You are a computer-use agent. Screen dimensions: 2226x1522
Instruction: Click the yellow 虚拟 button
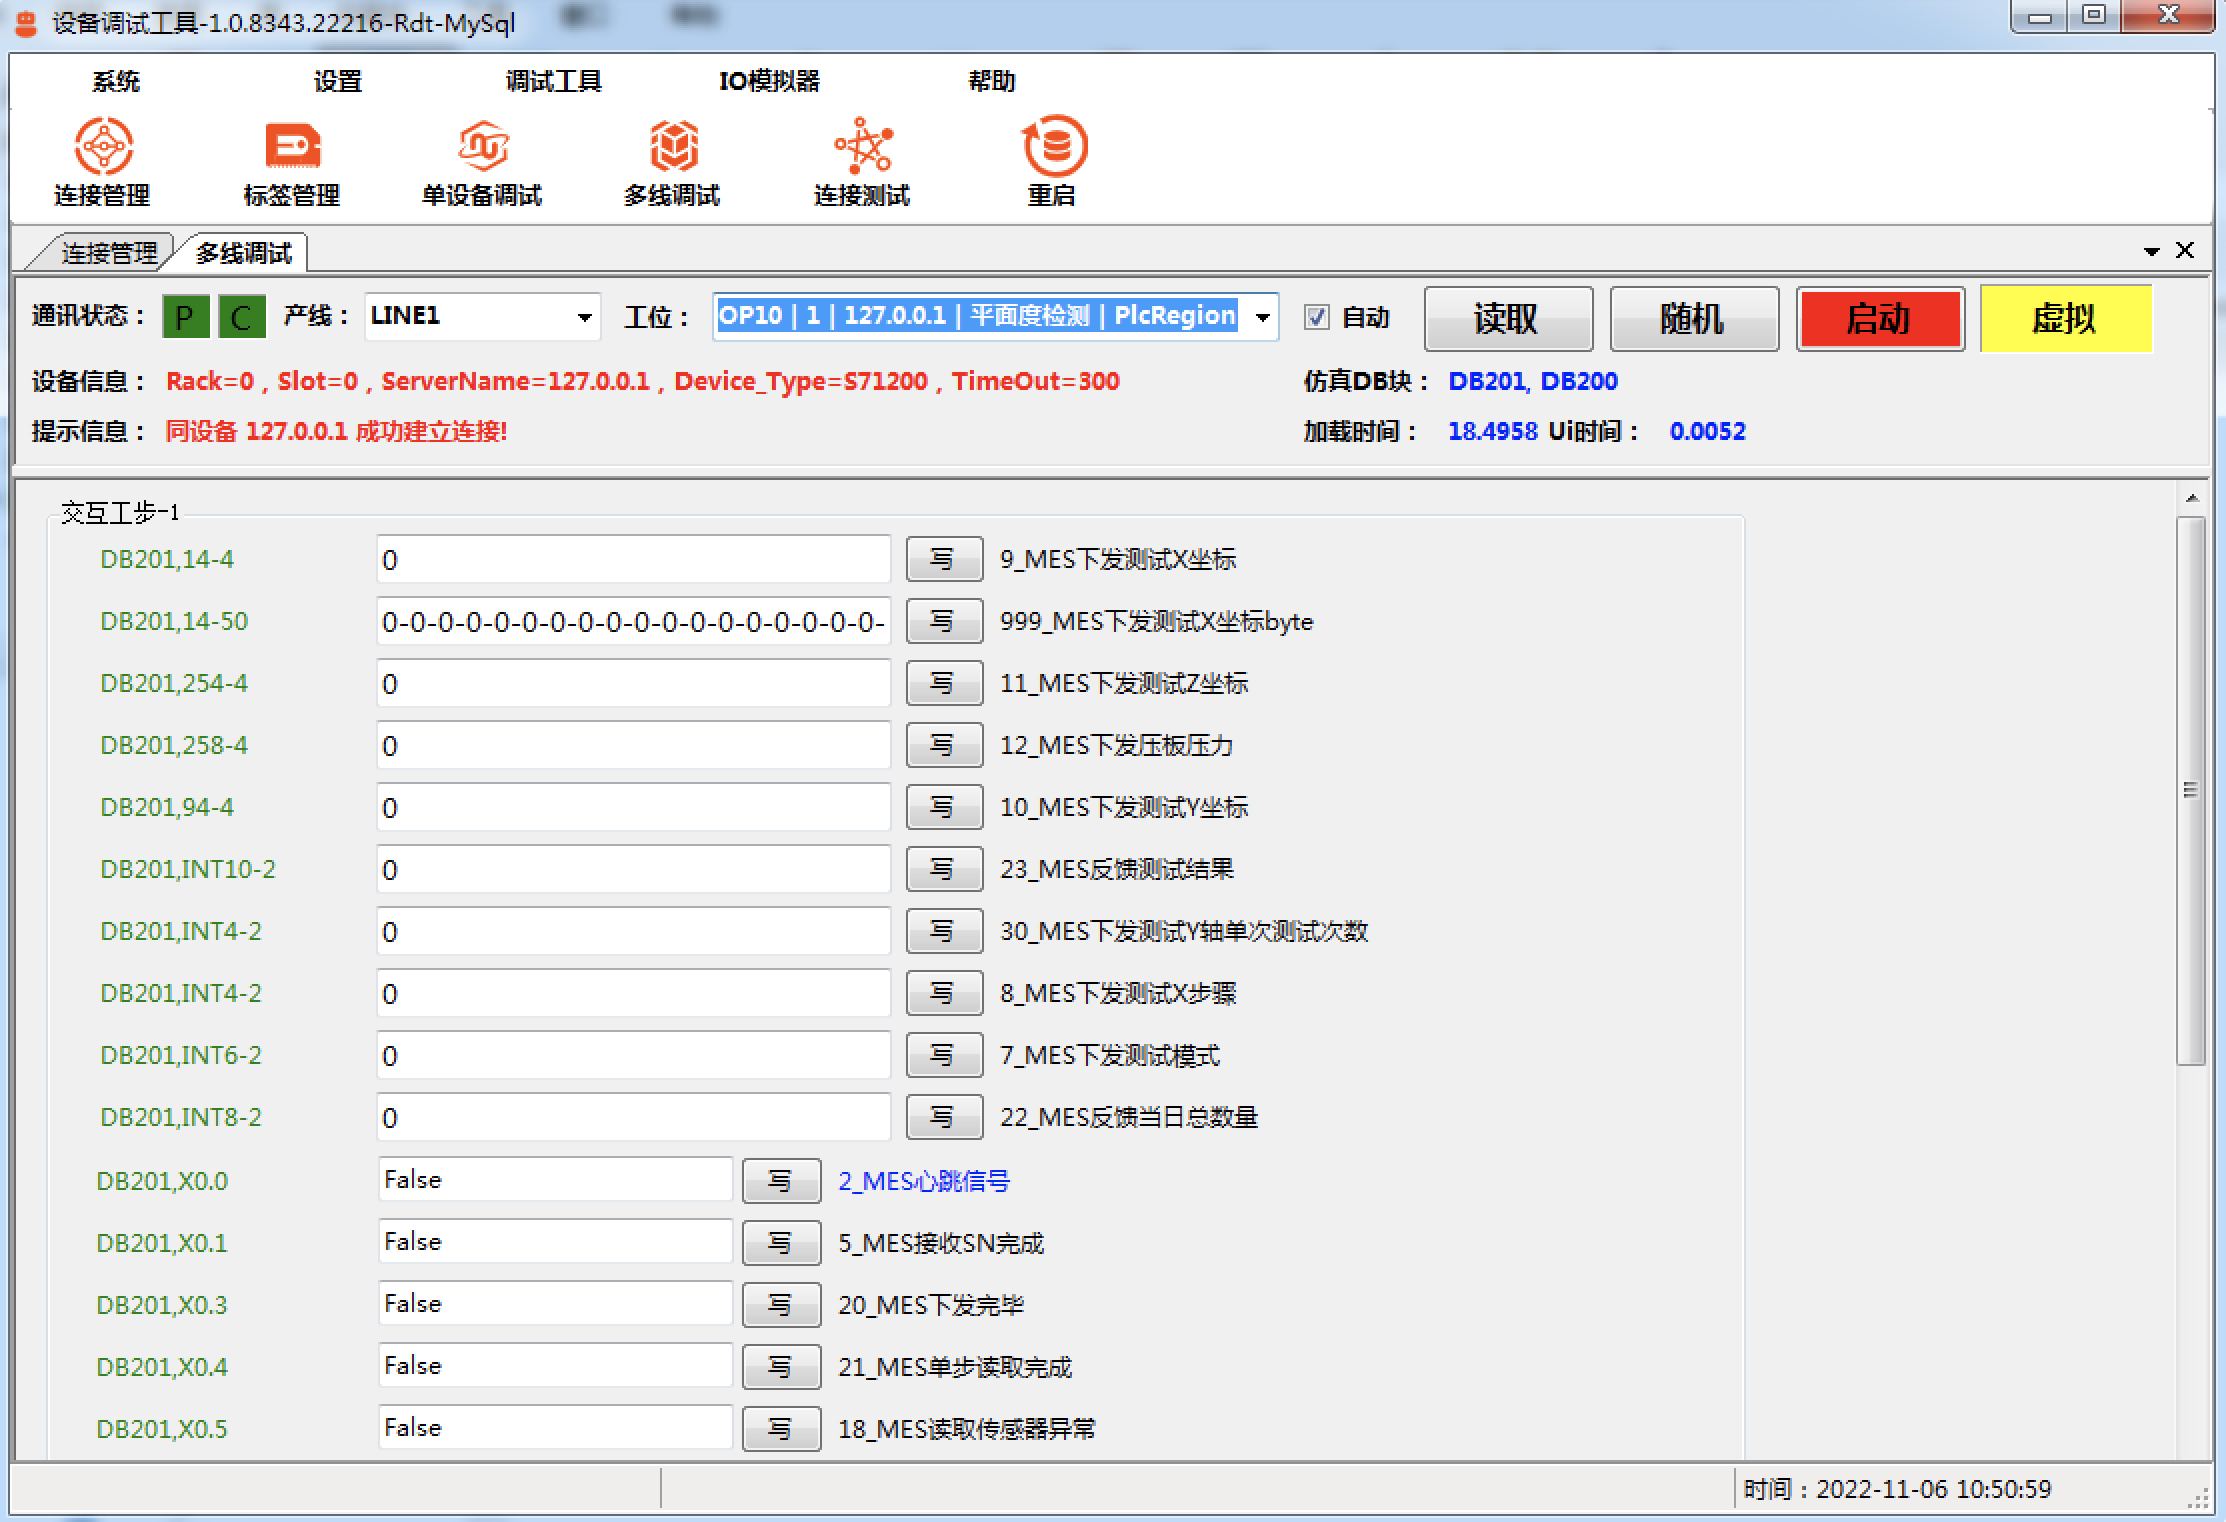click(x=2065, y=319)
